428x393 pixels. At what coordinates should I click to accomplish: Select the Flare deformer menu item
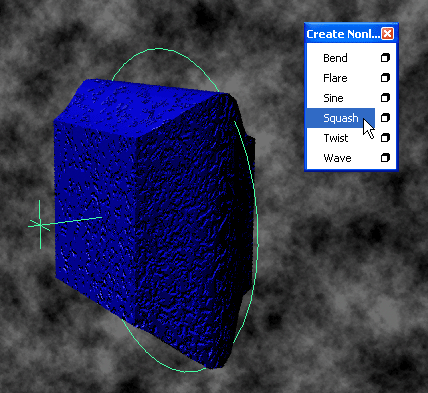pyautogui.click(x=340, y=78)
